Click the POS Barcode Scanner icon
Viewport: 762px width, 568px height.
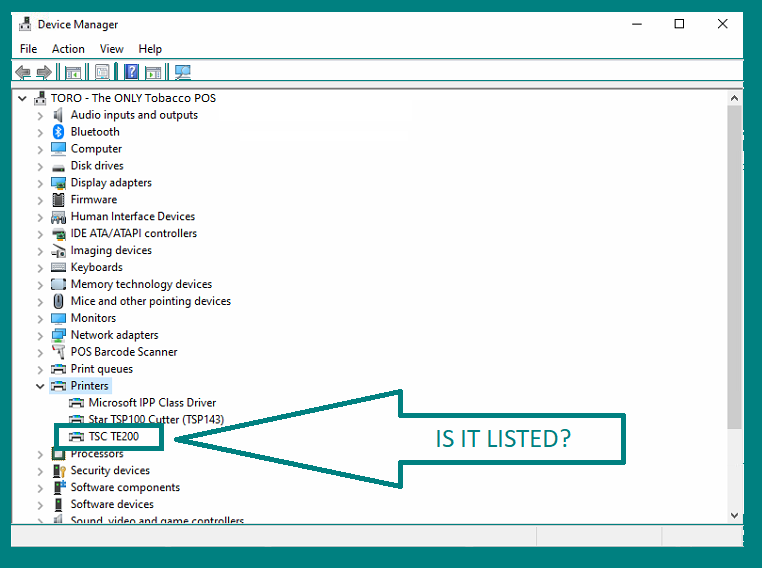pos(58,352)
